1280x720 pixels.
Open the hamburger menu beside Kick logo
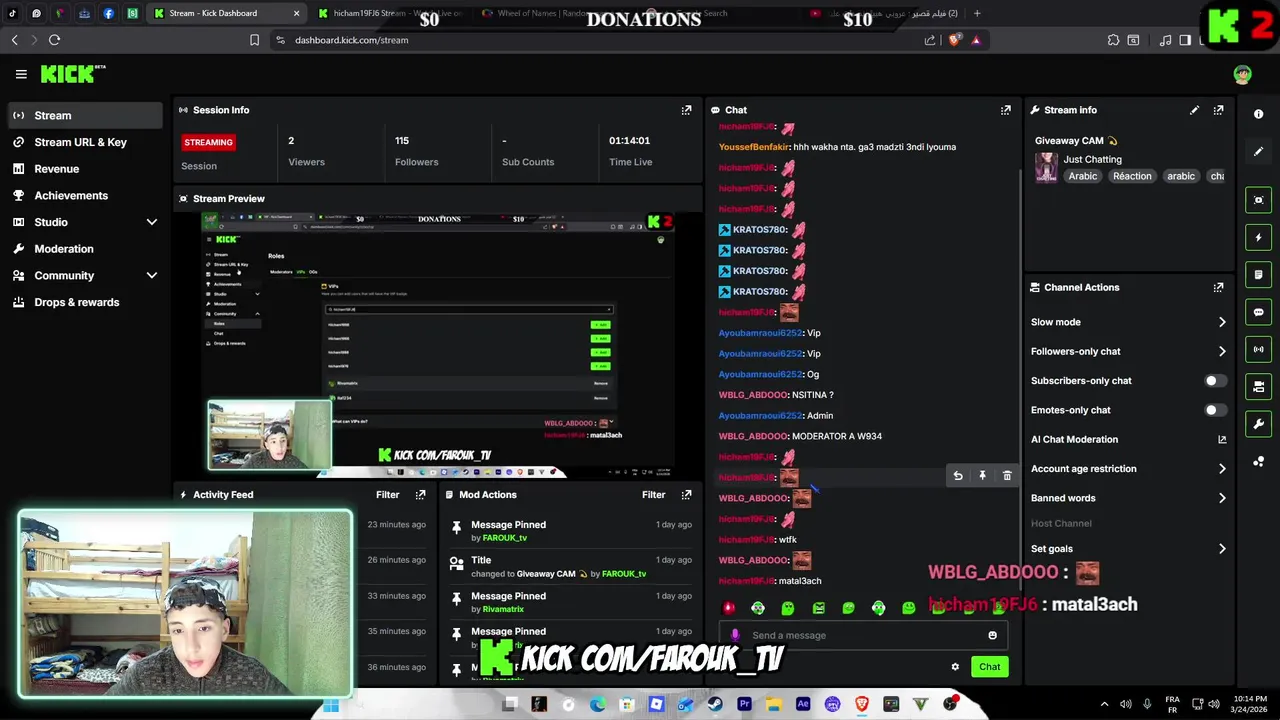click(x=21, y=74)
